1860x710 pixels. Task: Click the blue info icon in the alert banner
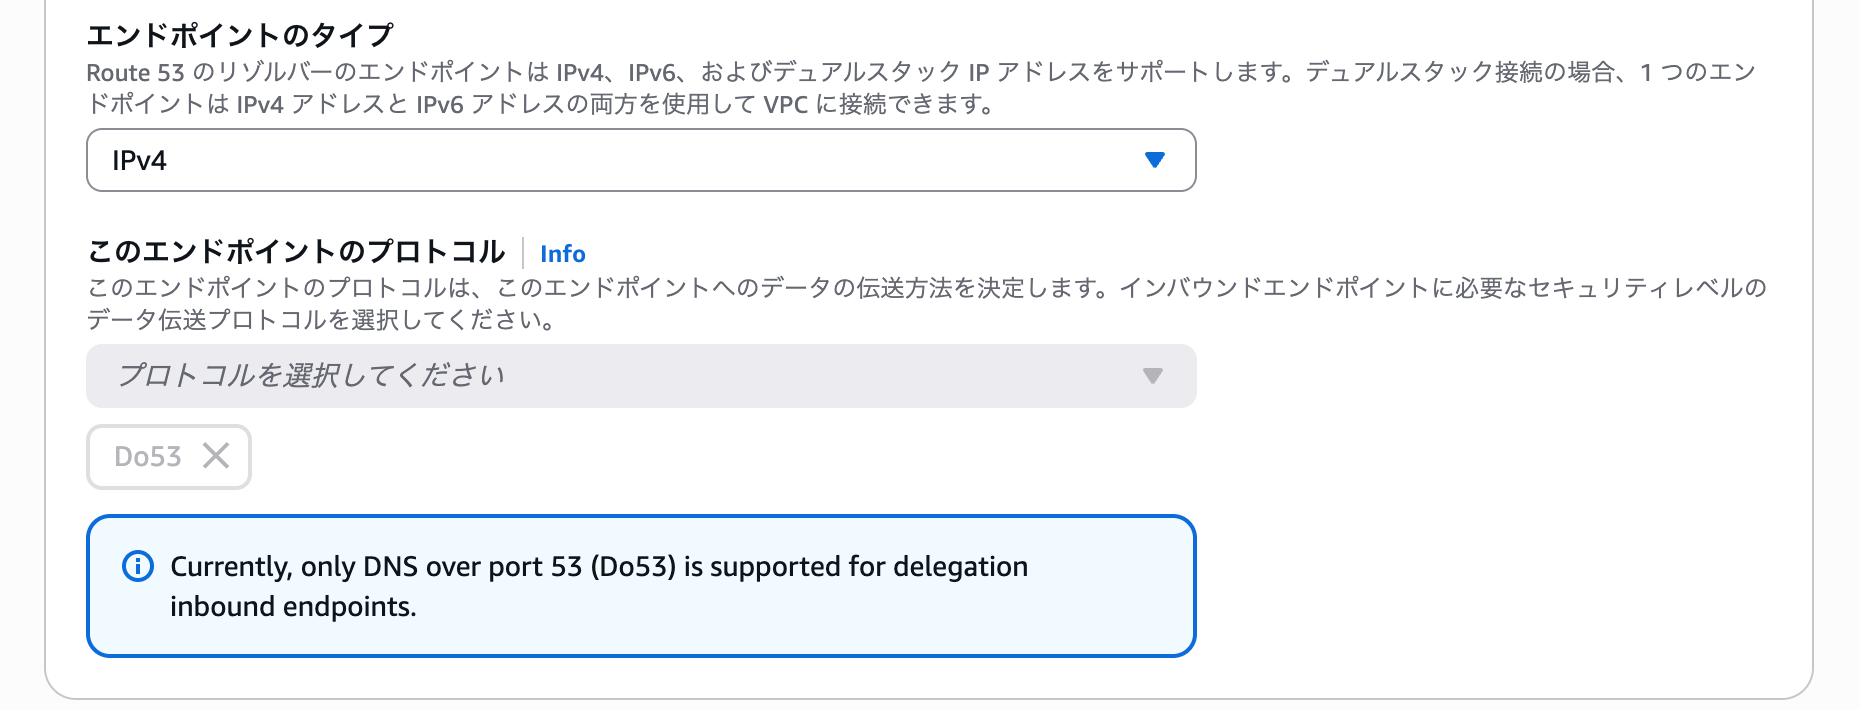tap(137, 568)
